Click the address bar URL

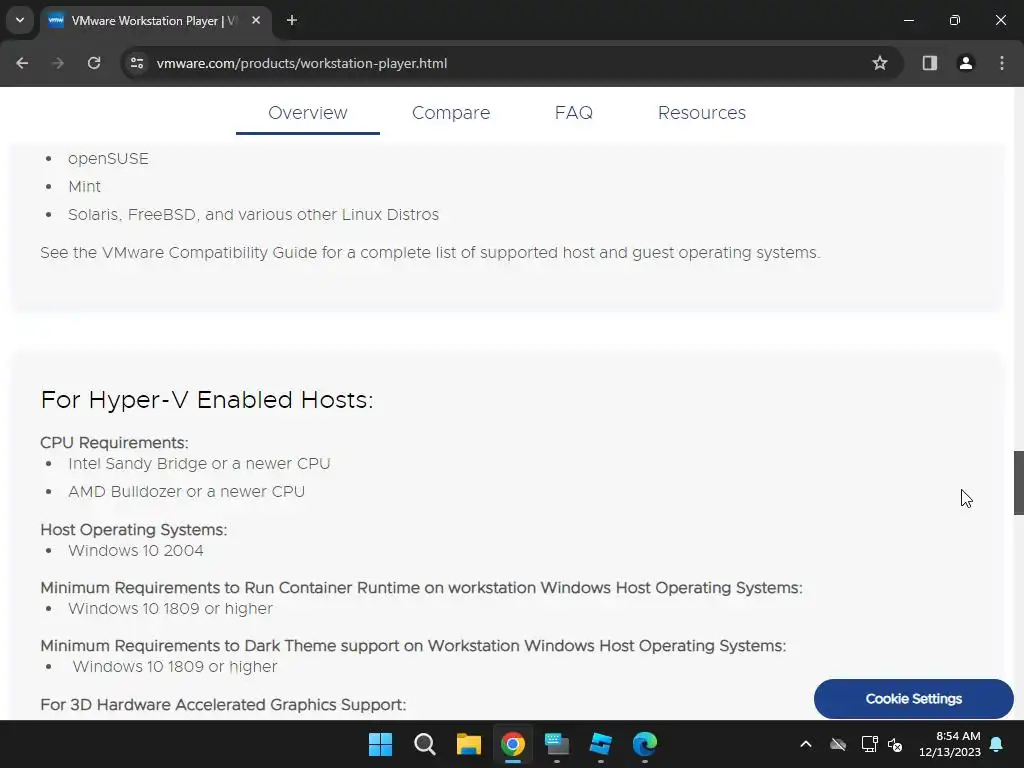tap(302, 63)
